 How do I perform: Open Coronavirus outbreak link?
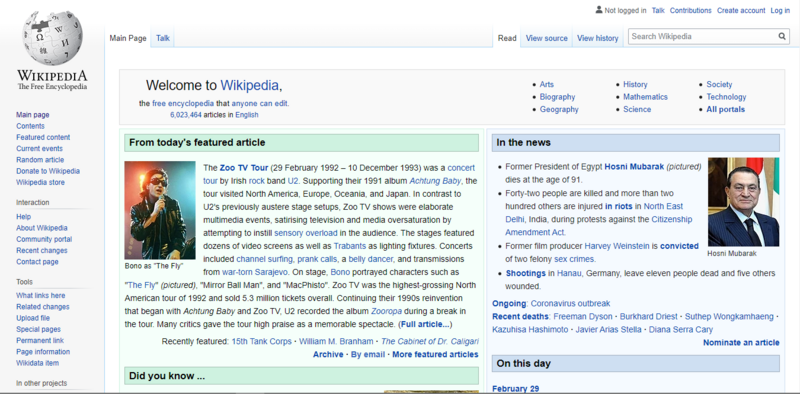click(570, 303)
